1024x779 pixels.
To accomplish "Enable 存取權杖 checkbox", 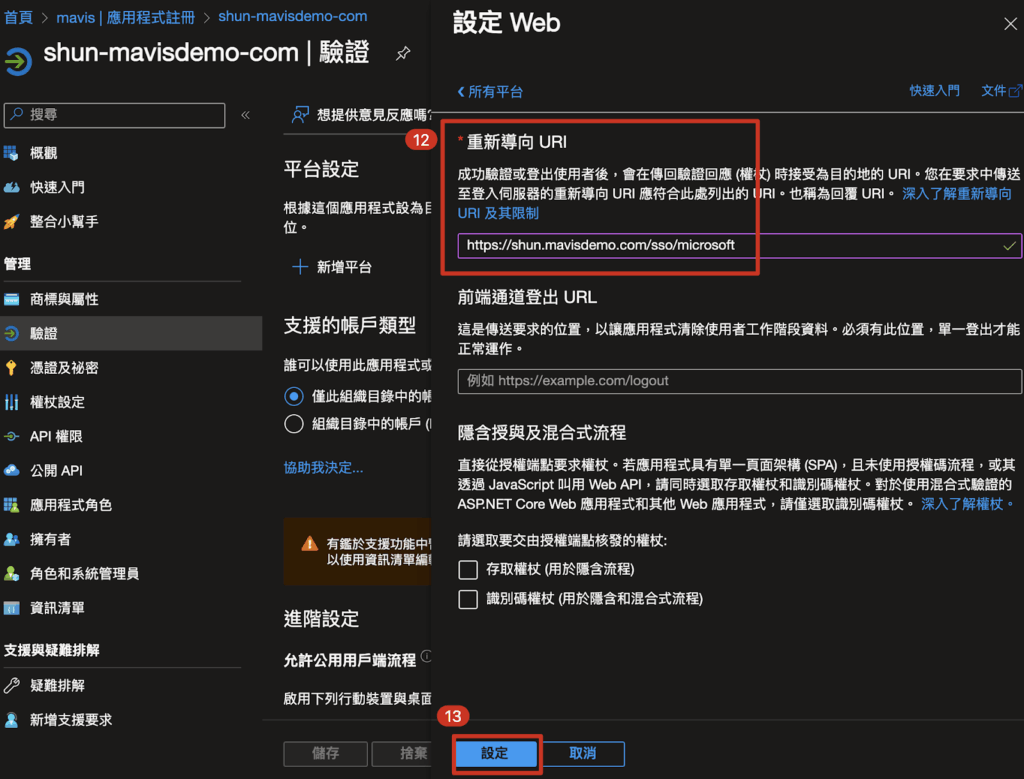I will coord(468,570).
